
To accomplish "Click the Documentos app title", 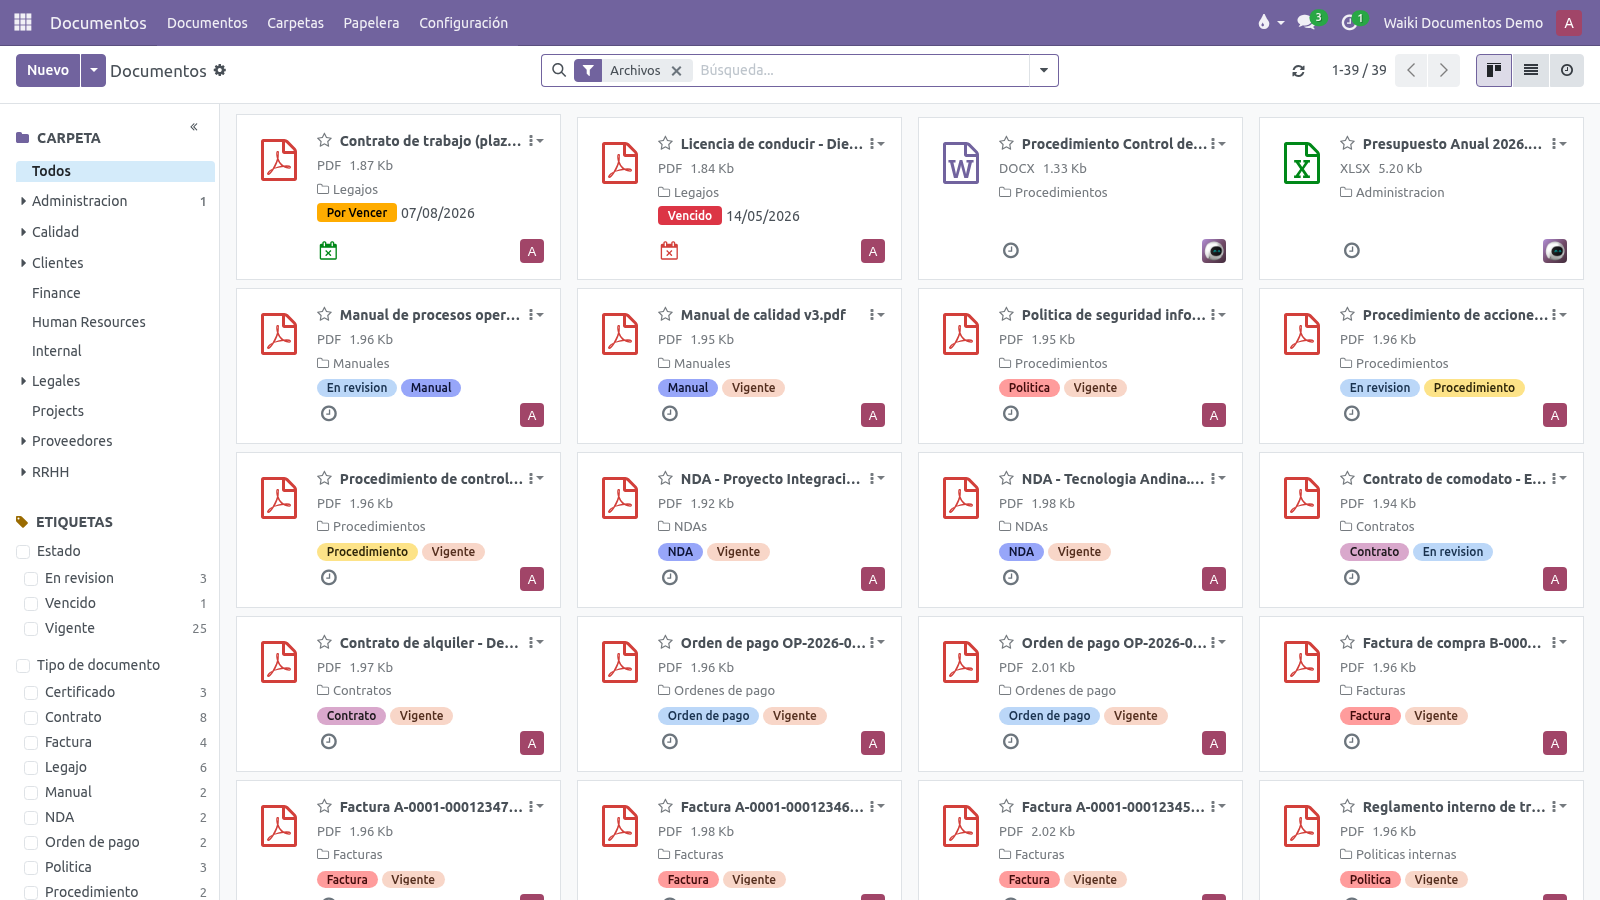I will [98, 23].
